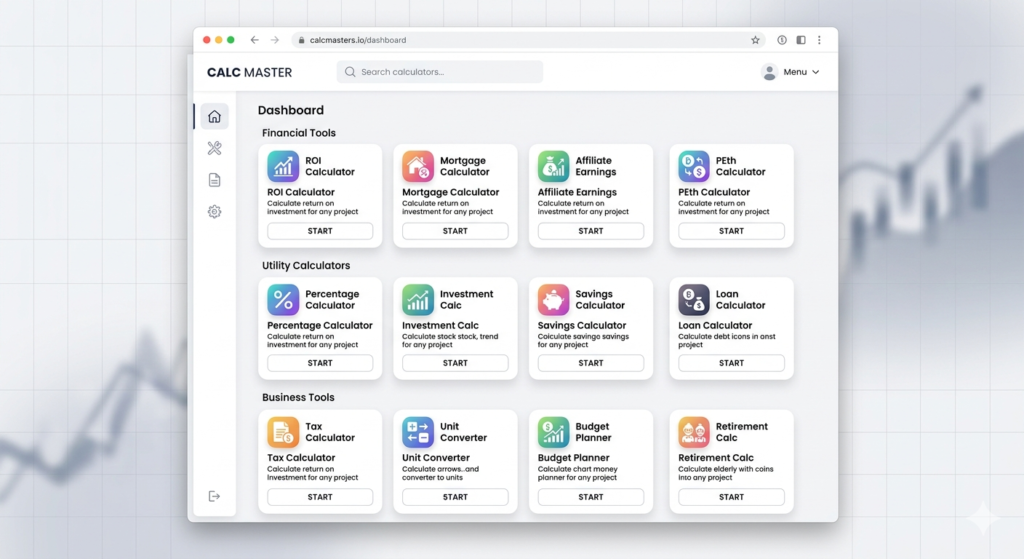Open the documents page from sidebar
The image size is (1024, 559).
point(214,180)
